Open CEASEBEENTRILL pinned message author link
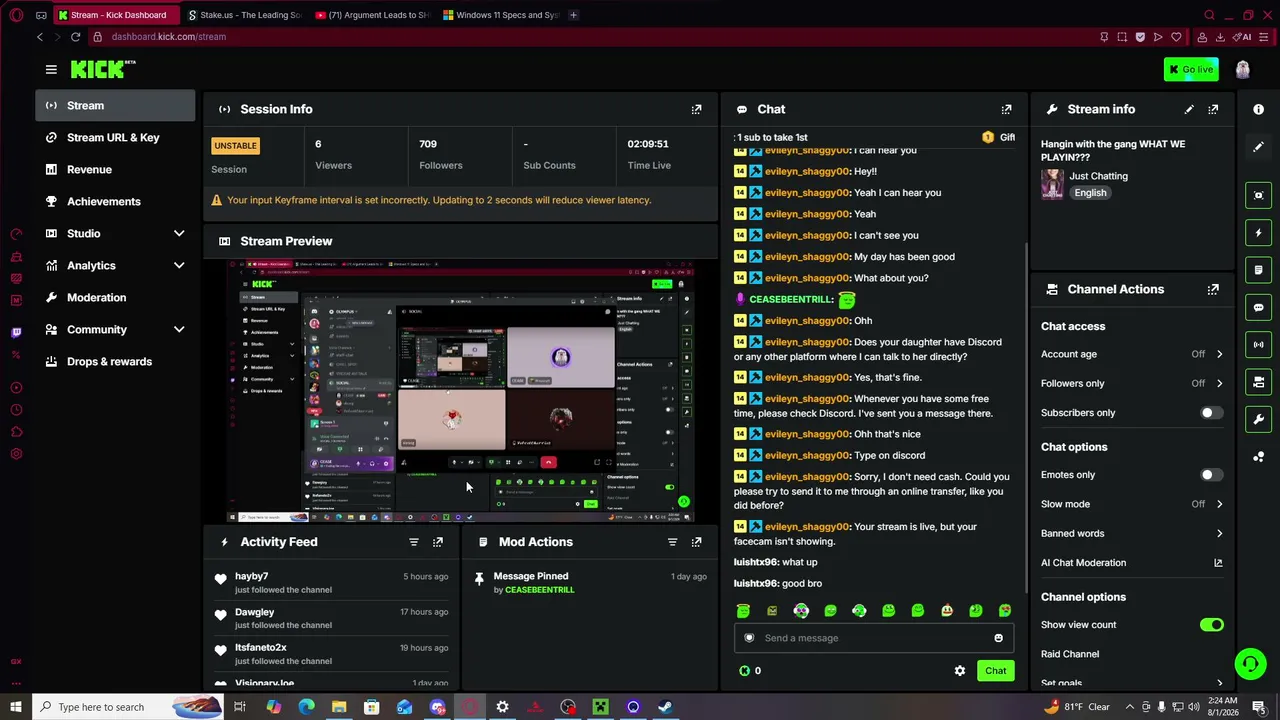 (x=539, y=590)
